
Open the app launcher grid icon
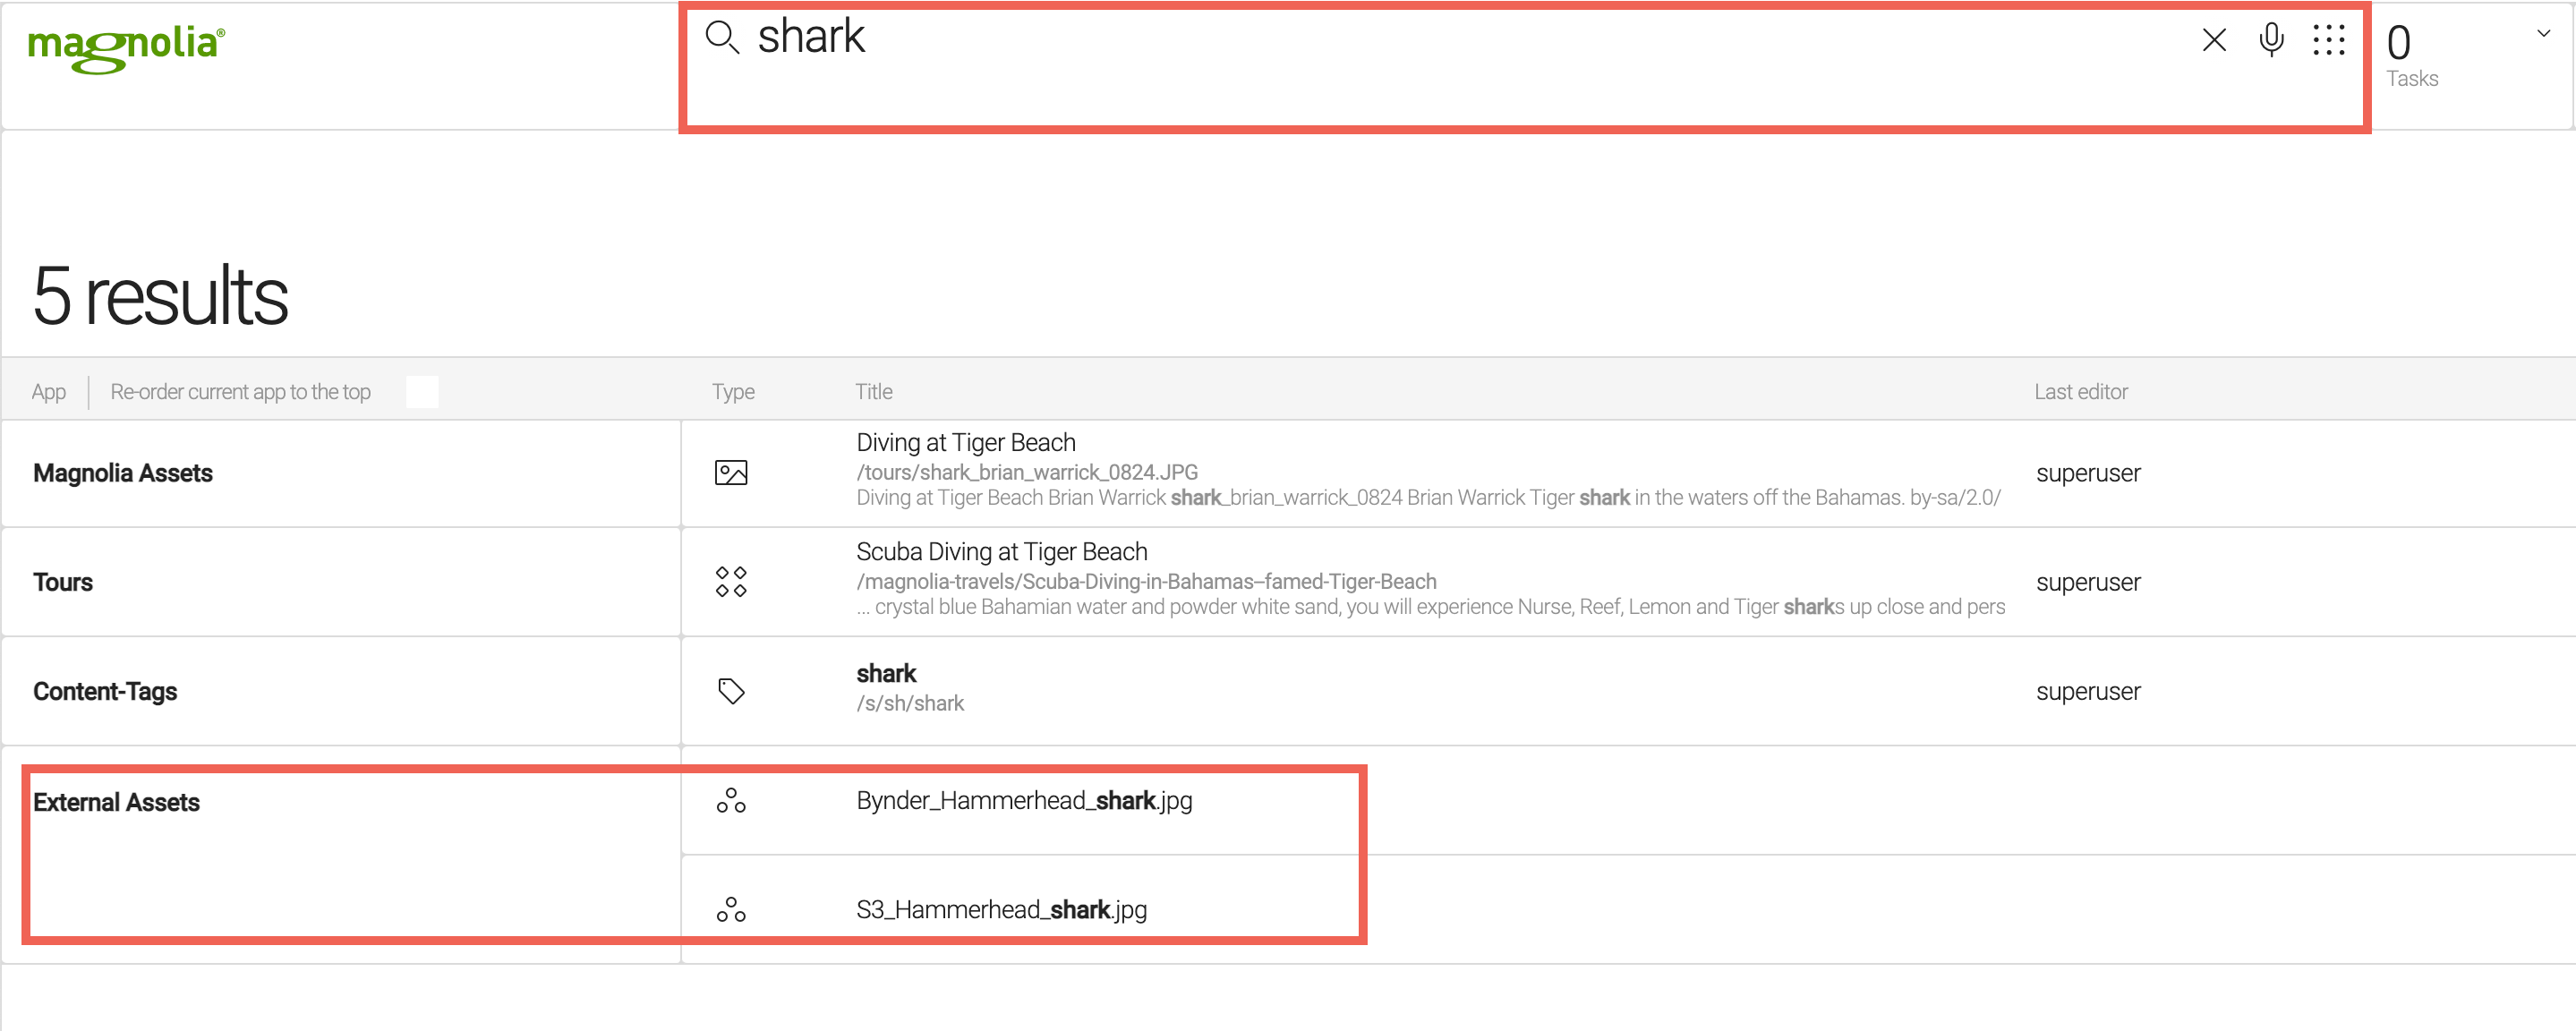2328,40
